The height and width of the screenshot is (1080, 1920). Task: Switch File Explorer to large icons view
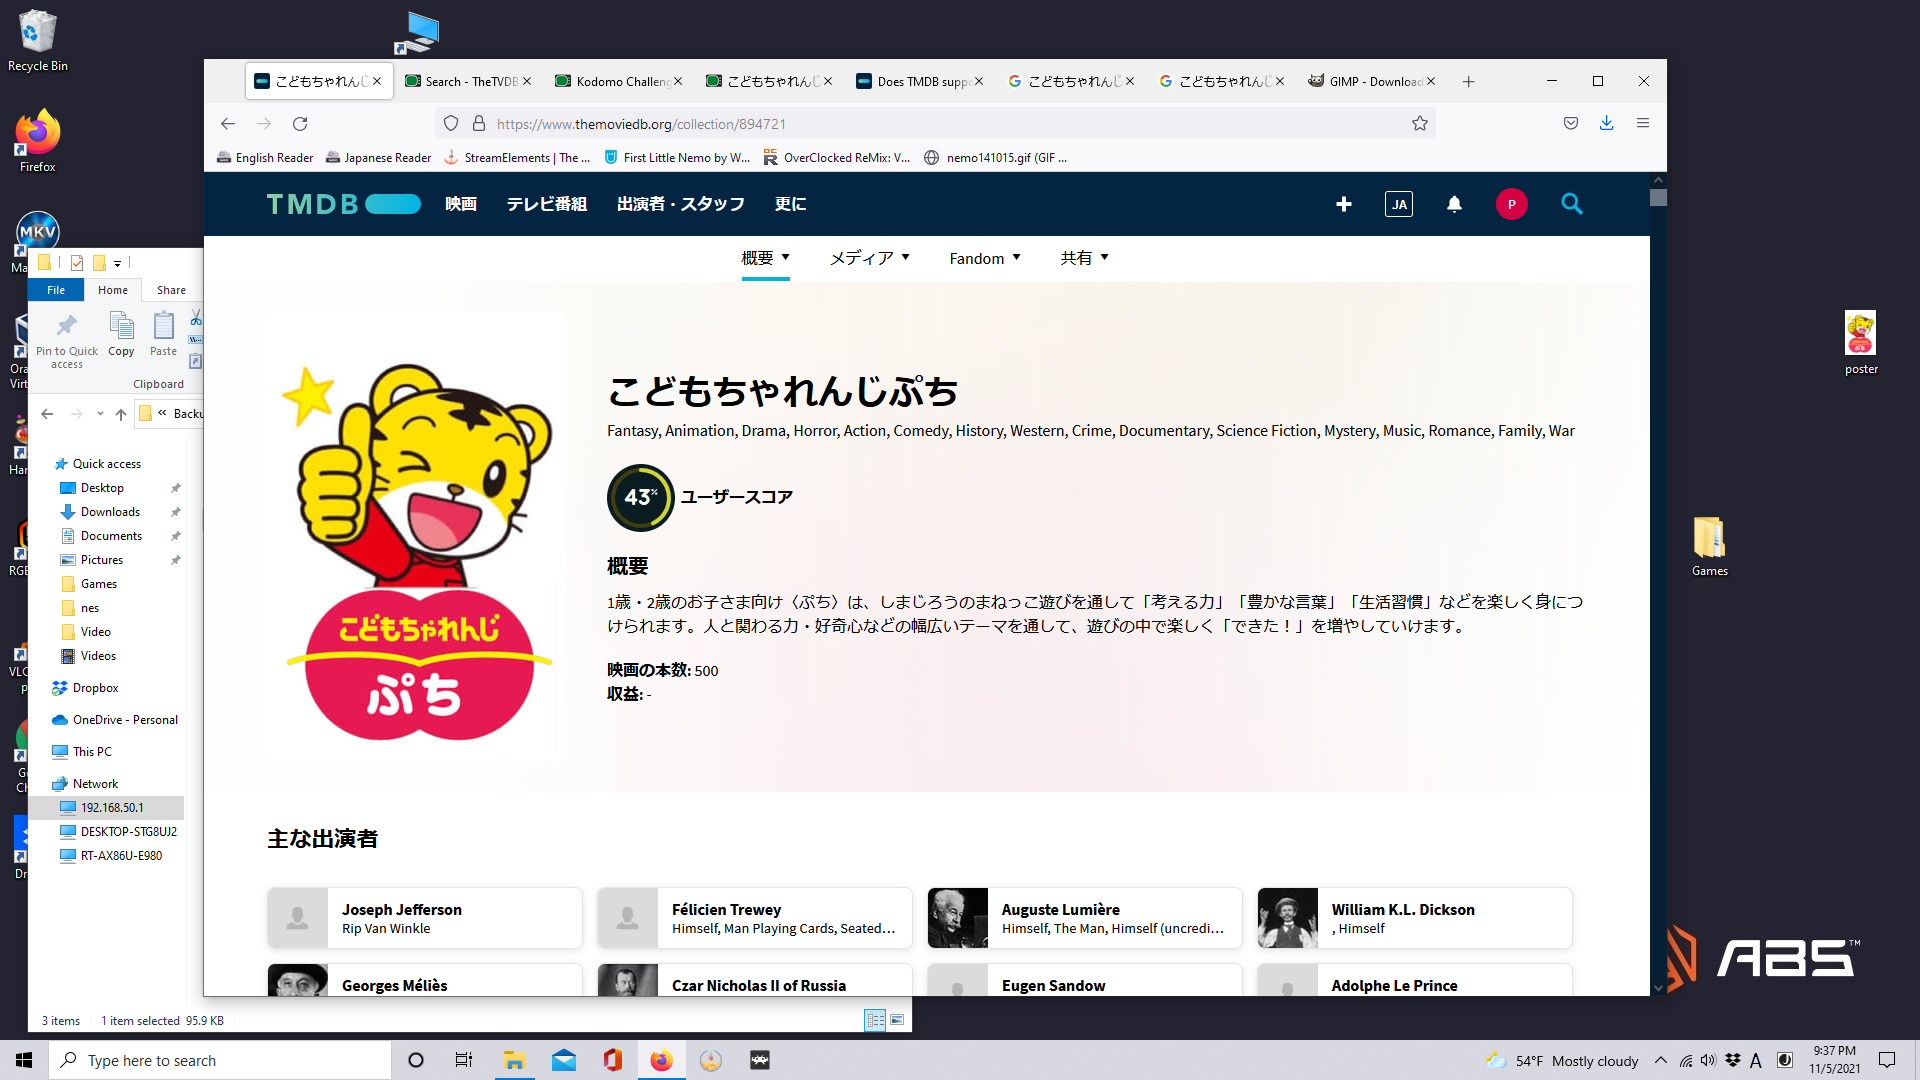tap(897, 1020)
